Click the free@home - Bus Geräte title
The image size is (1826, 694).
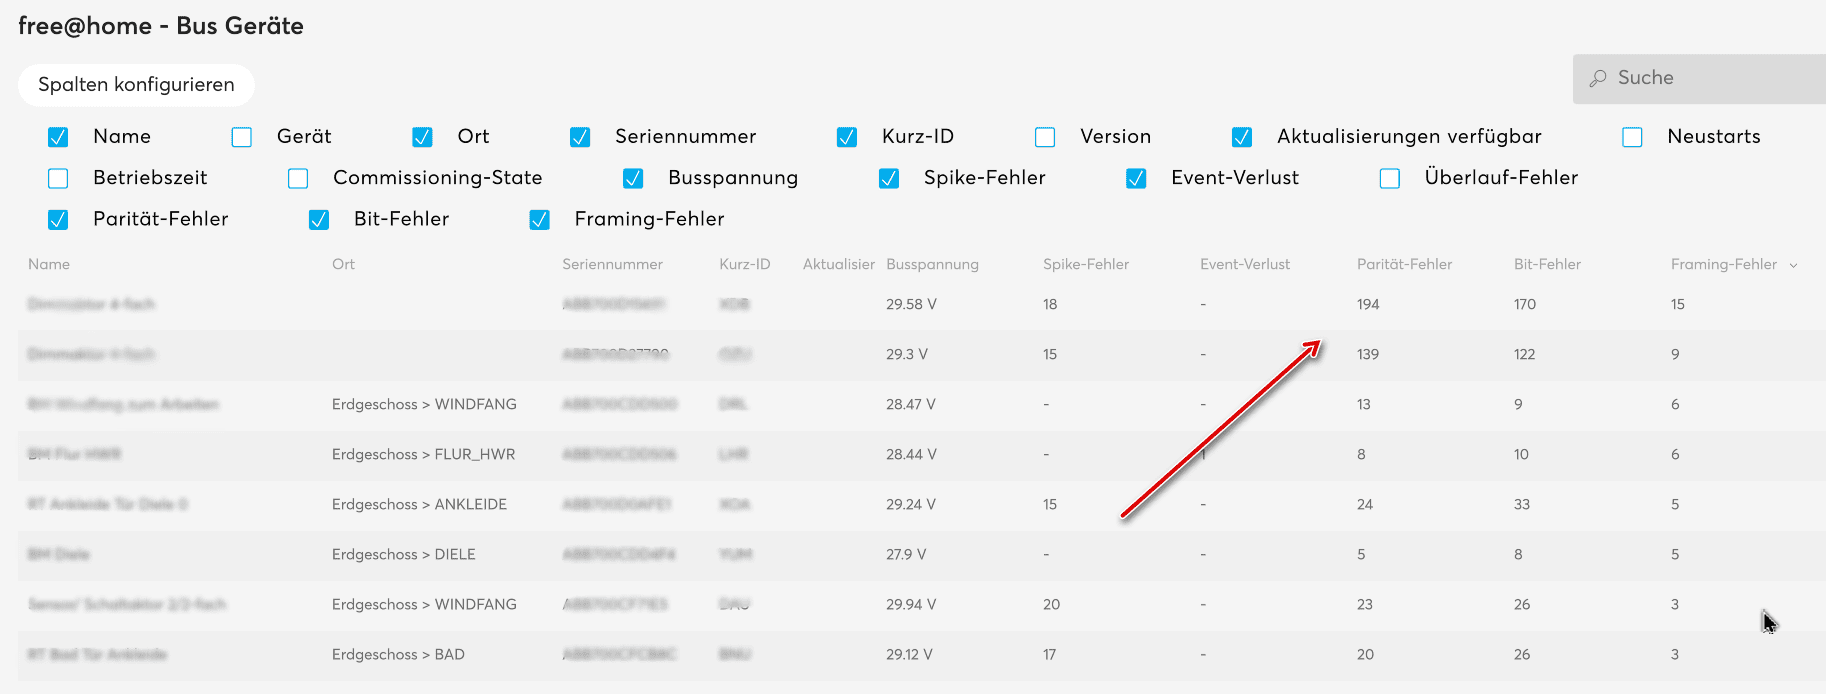[161, 26]
